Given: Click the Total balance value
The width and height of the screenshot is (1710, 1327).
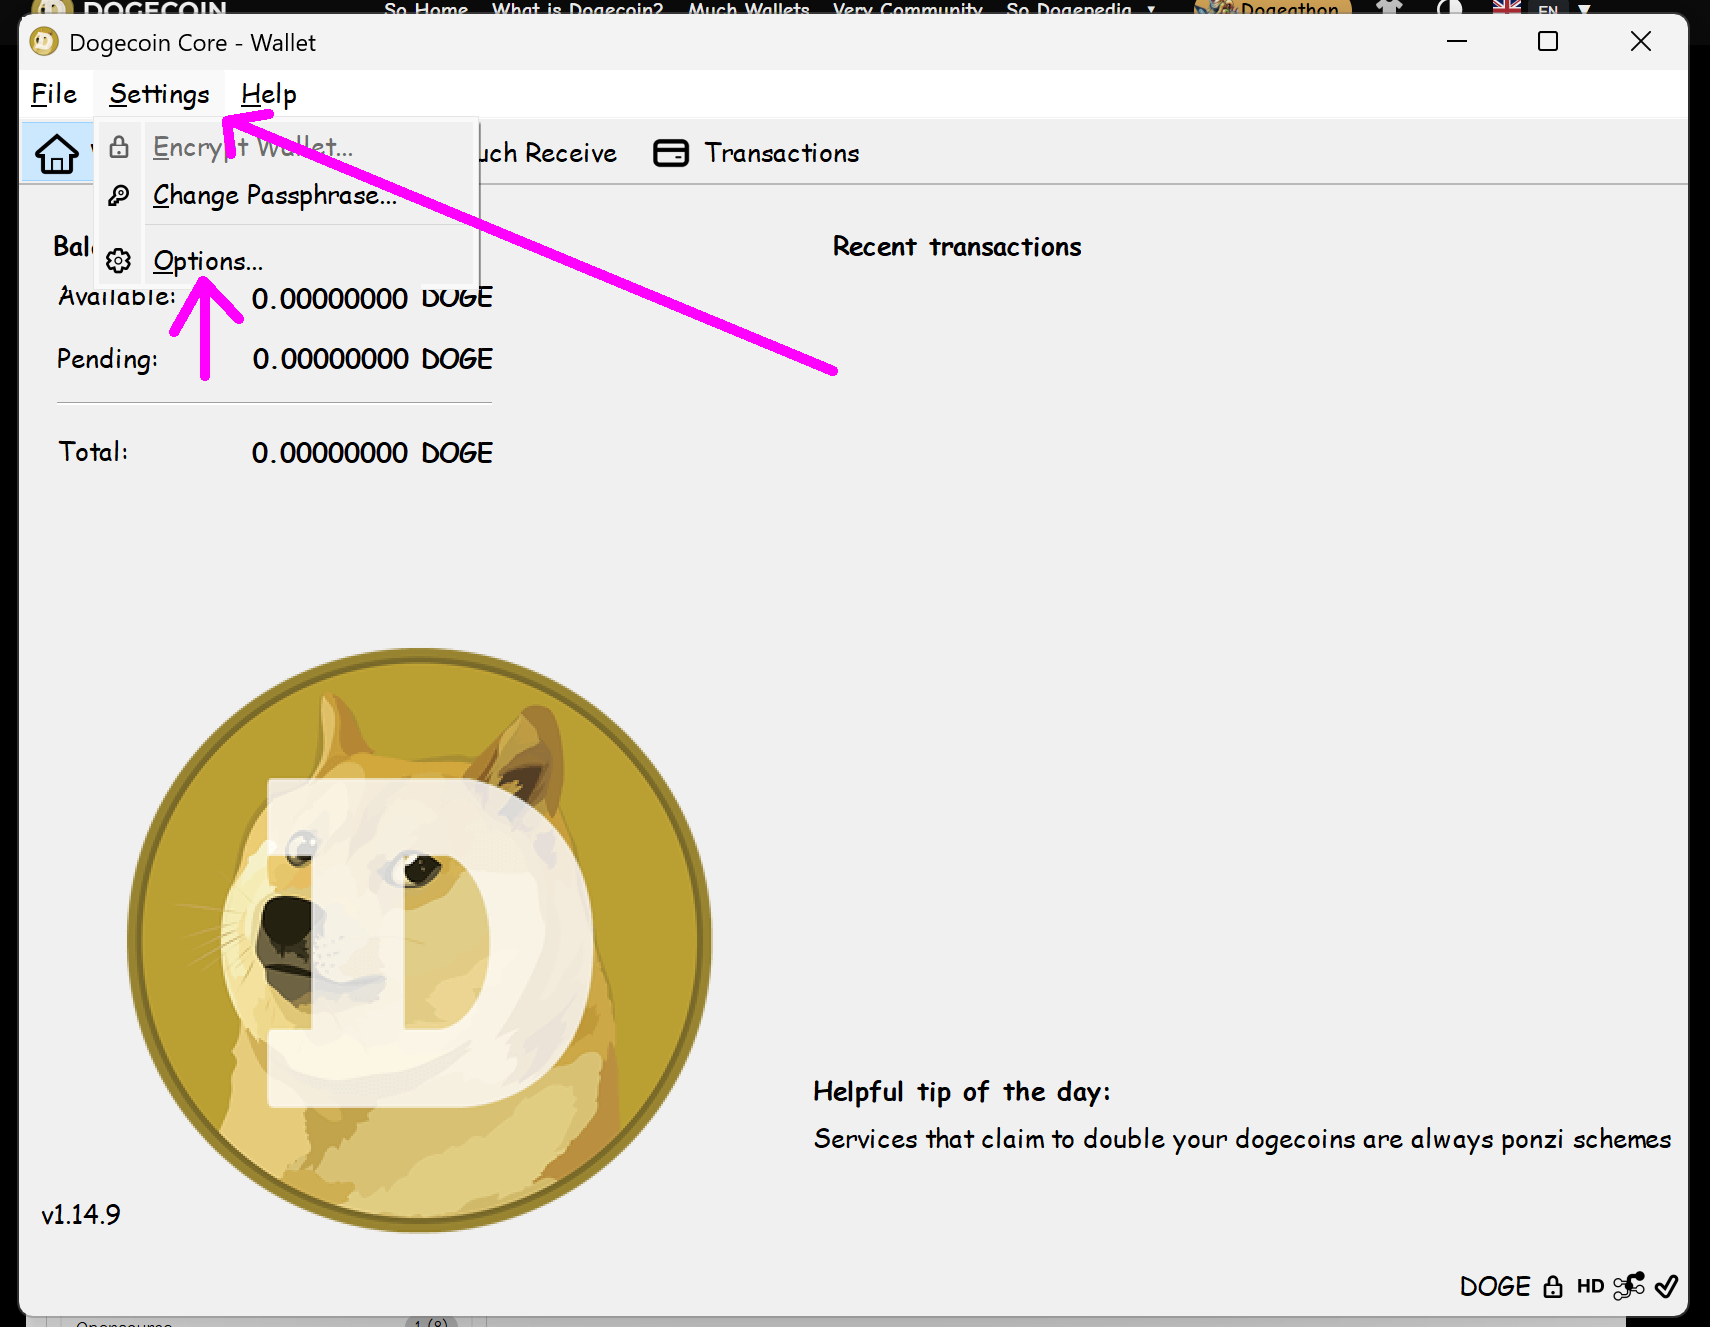Looking at the screenshot, I should pos(372,453).
